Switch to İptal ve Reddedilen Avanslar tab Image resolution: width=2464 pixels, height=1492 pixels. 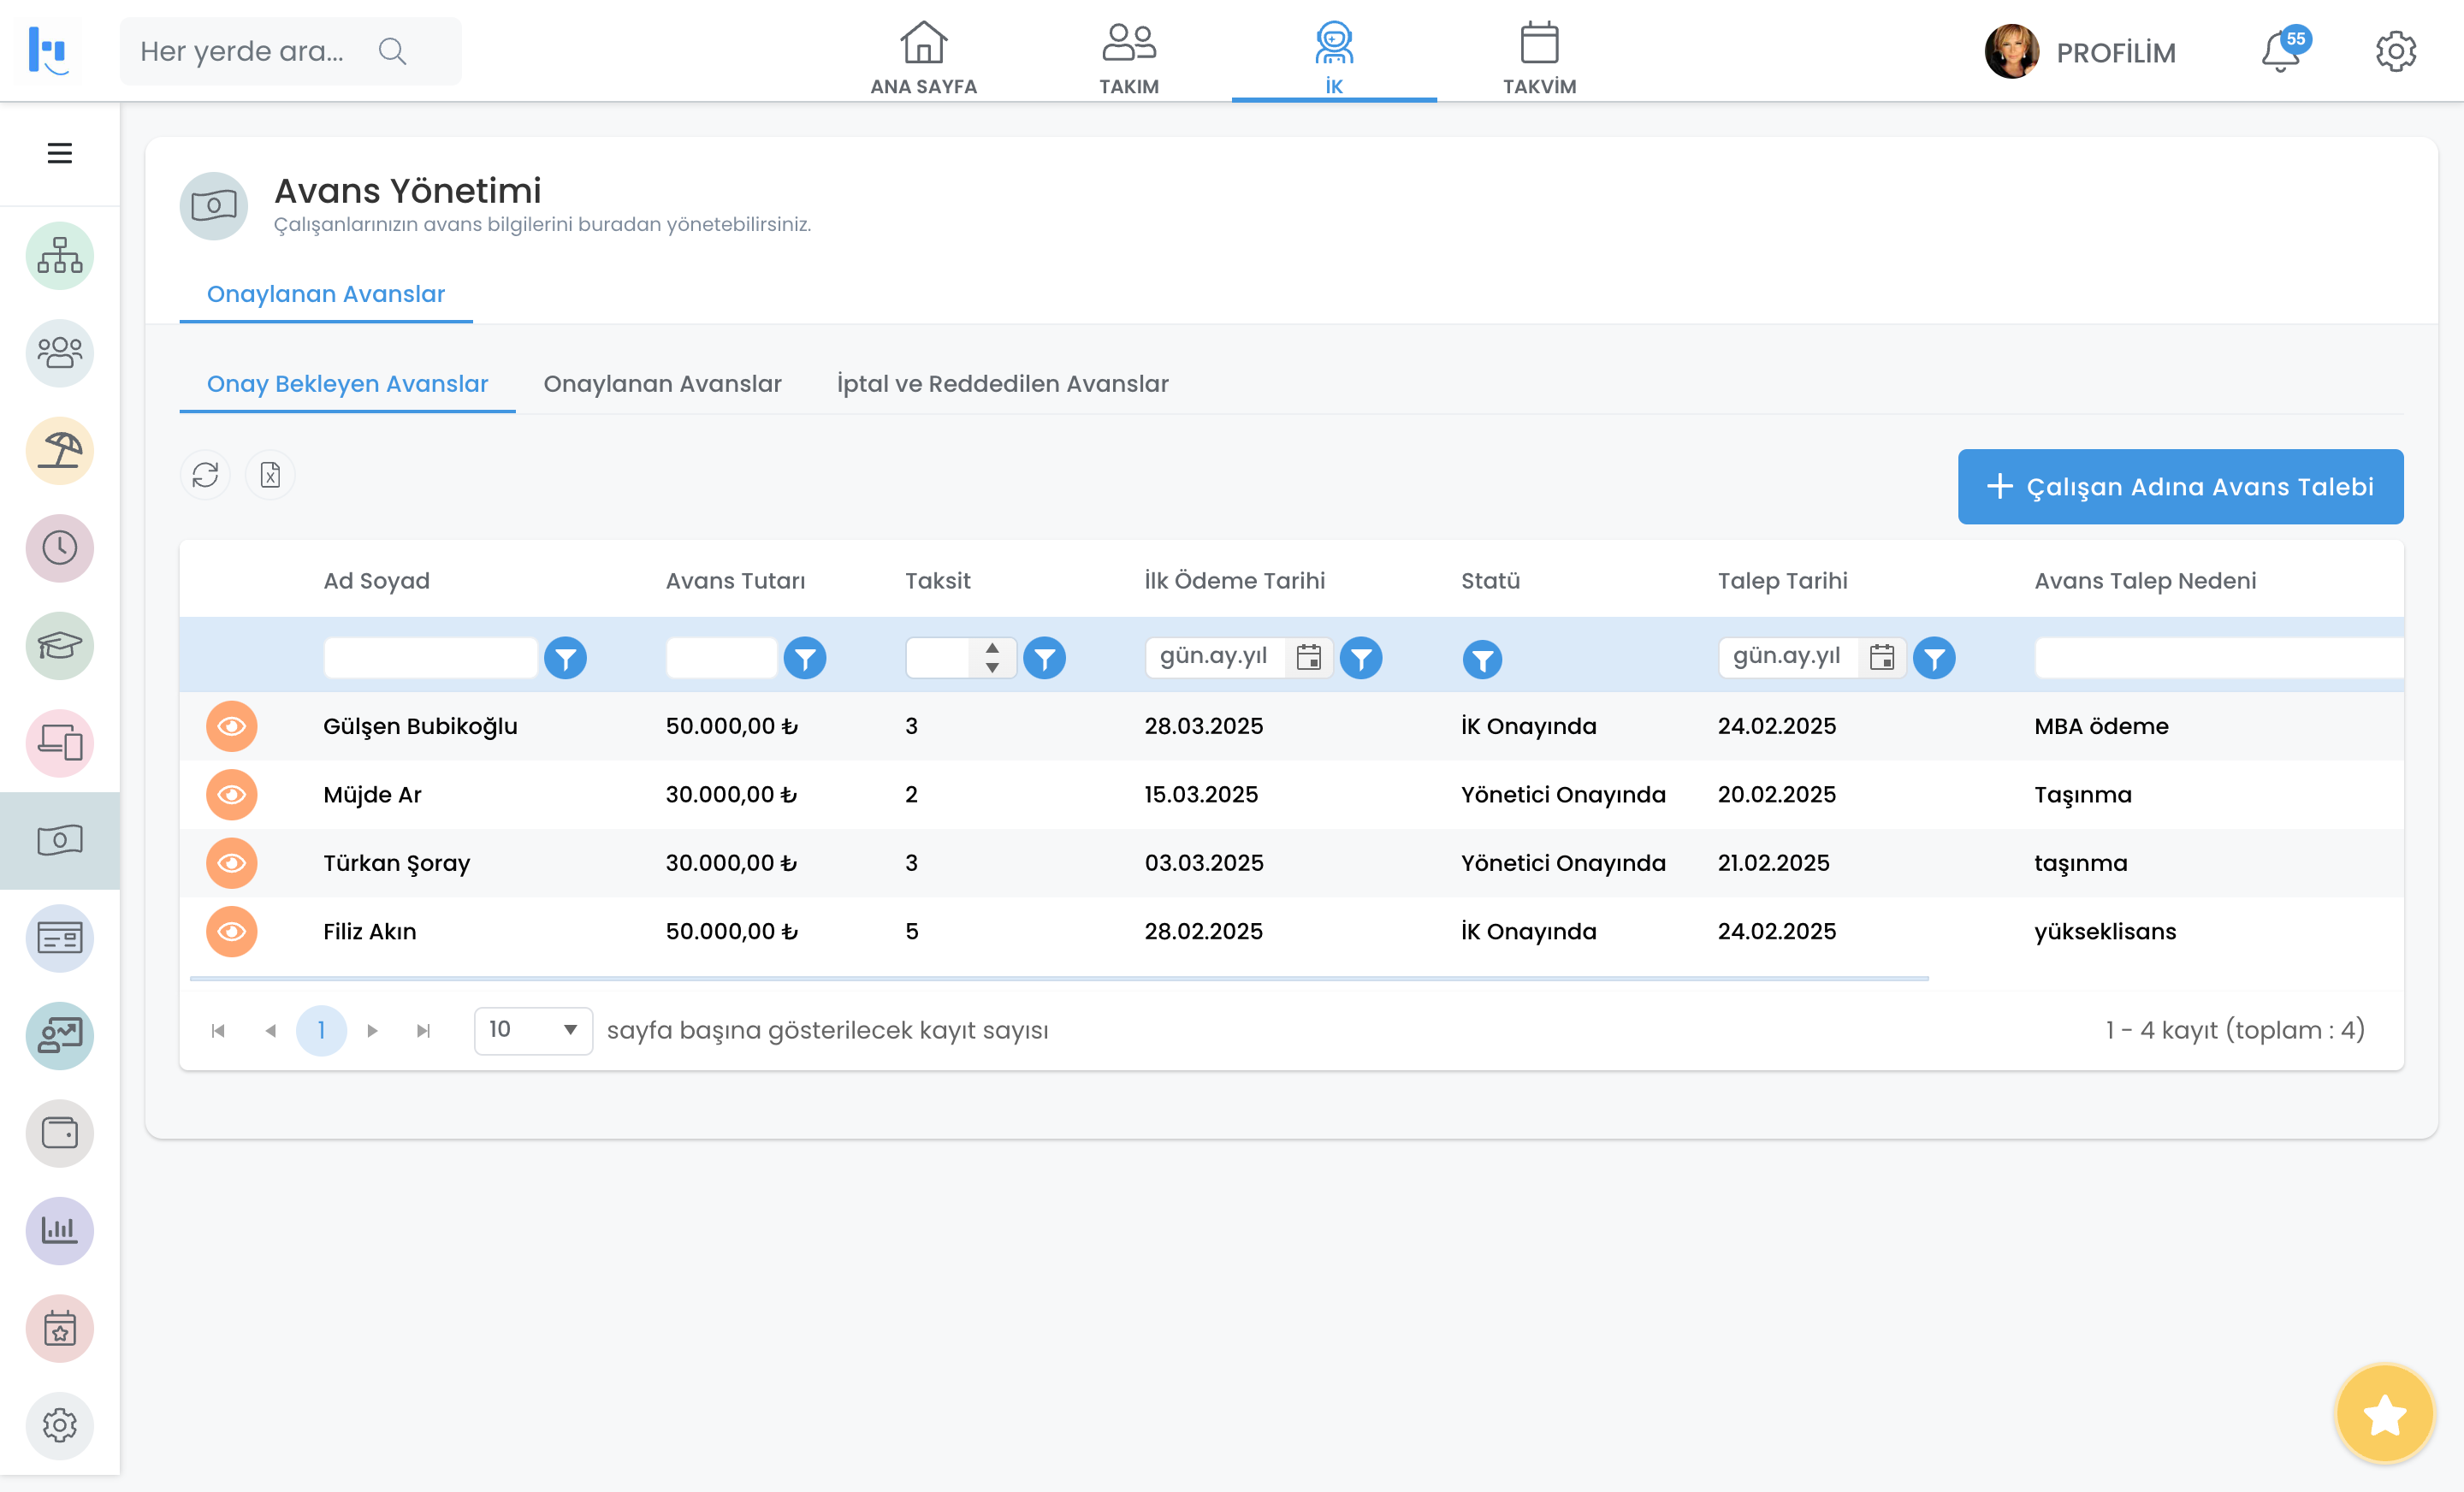click(1002, 384)
